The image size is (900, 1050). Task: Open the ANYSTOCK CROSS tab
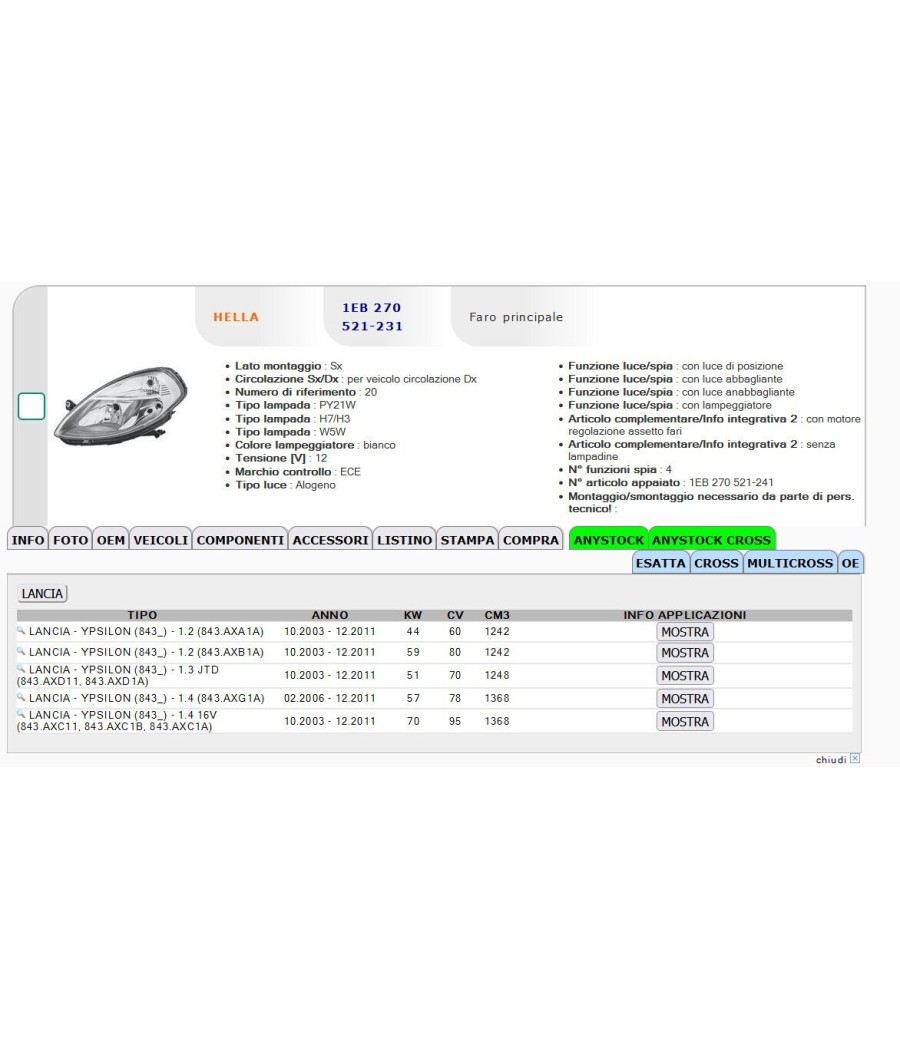tap(712, 540)
